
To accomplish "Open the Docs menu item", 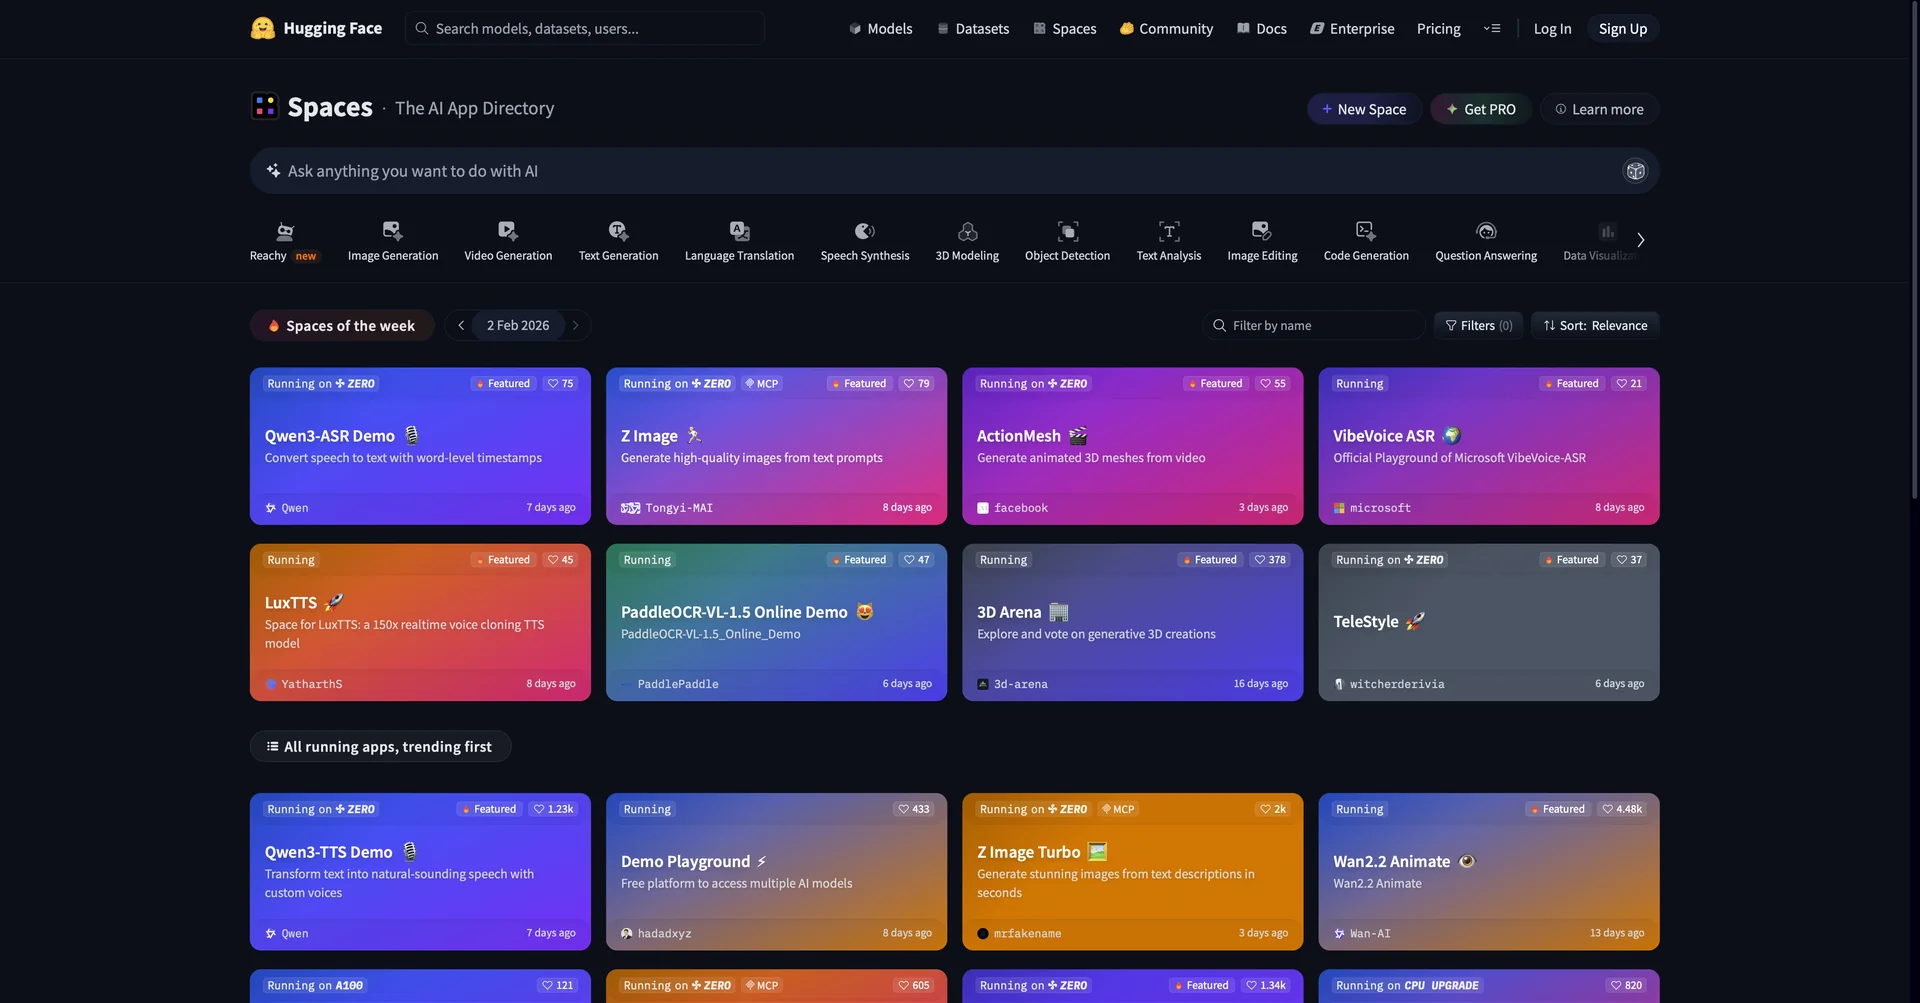I will [x=1261, y=29].
